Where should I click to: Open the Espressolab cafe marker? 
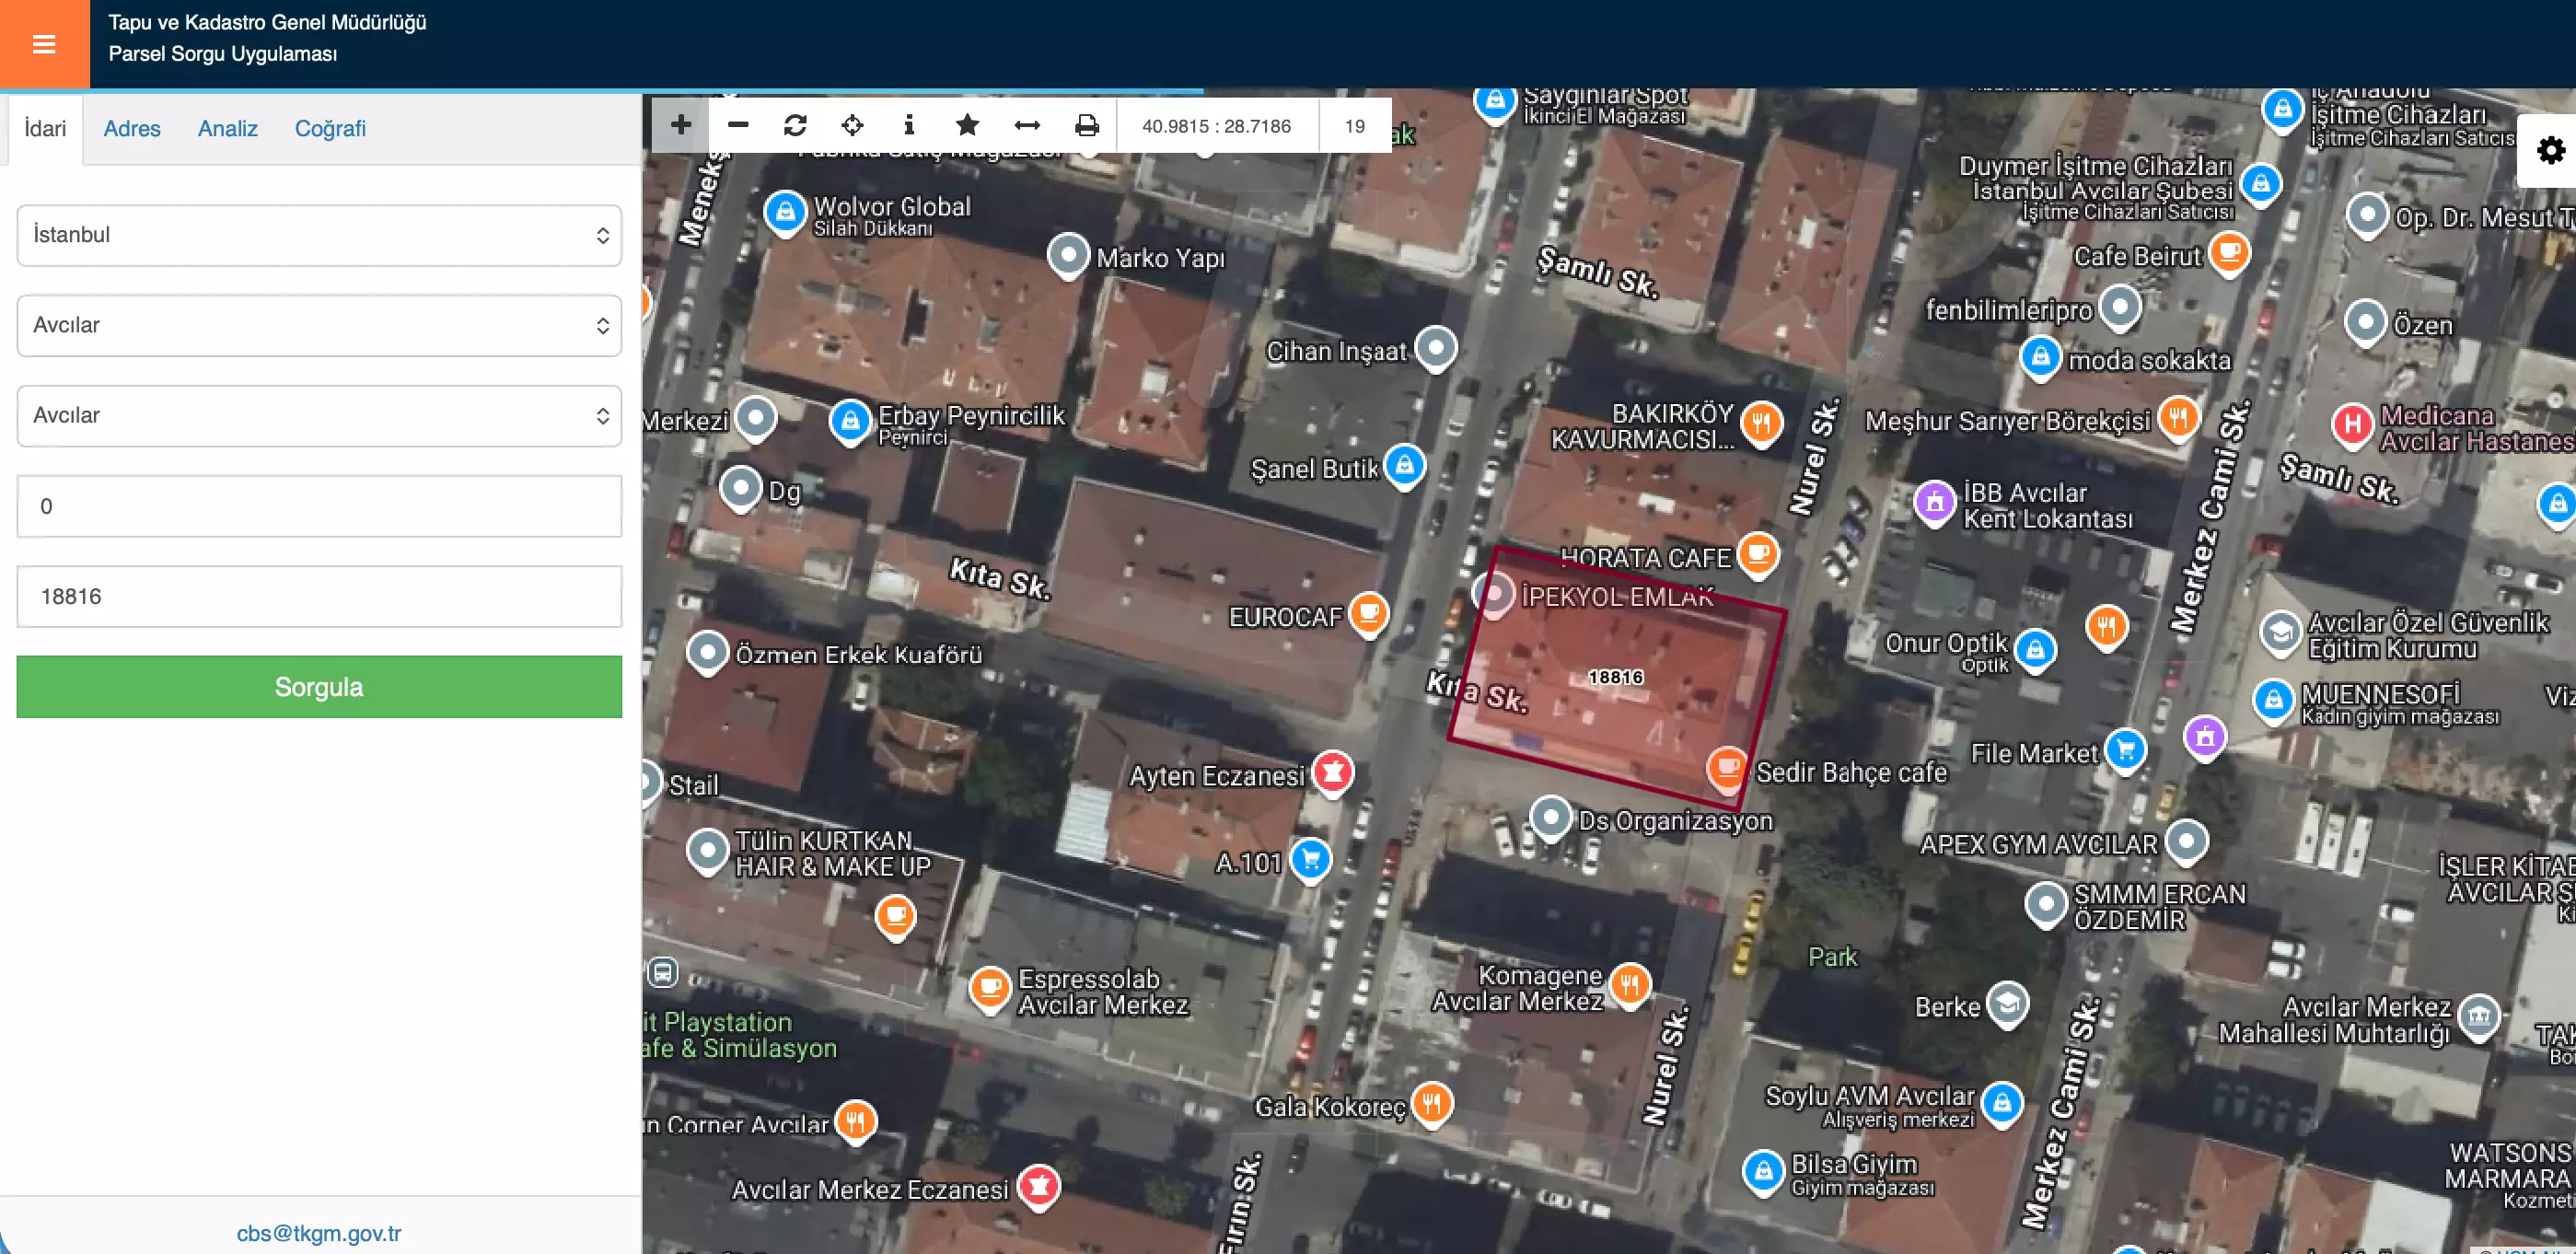(x=990, y=990)
